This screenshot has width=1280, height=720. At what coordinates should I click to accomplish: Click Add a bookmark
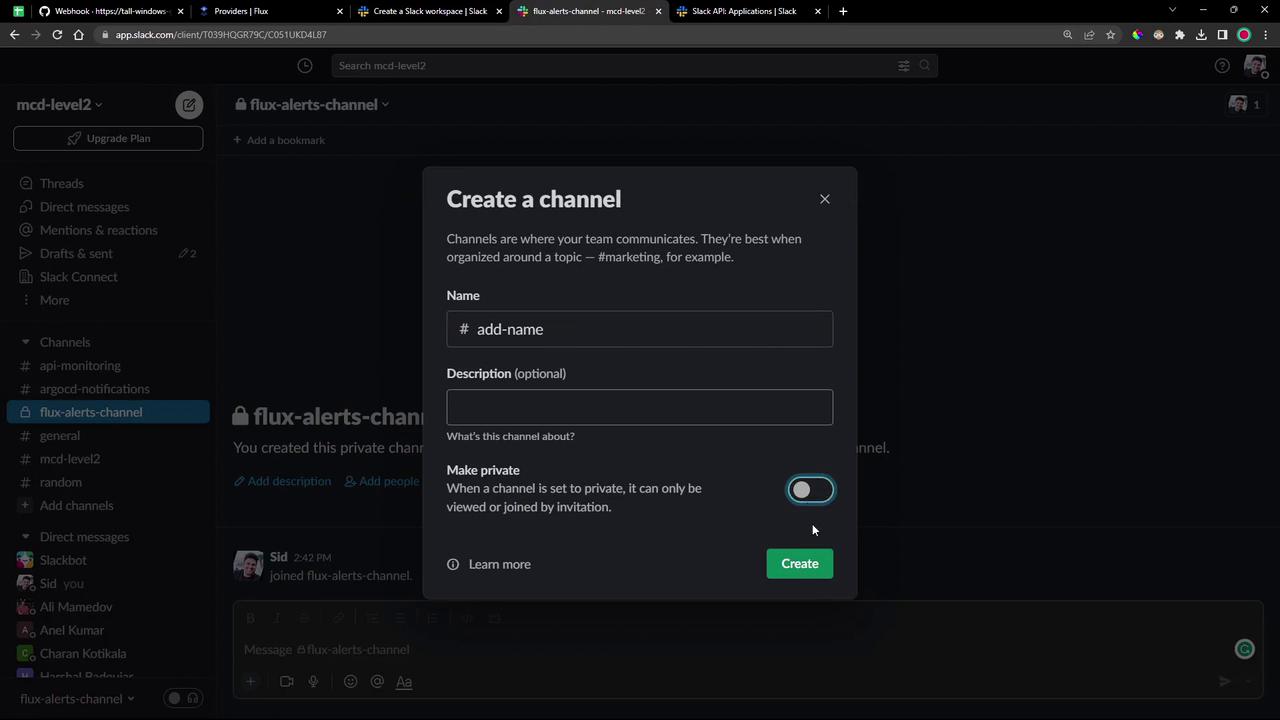coord(279,140)
